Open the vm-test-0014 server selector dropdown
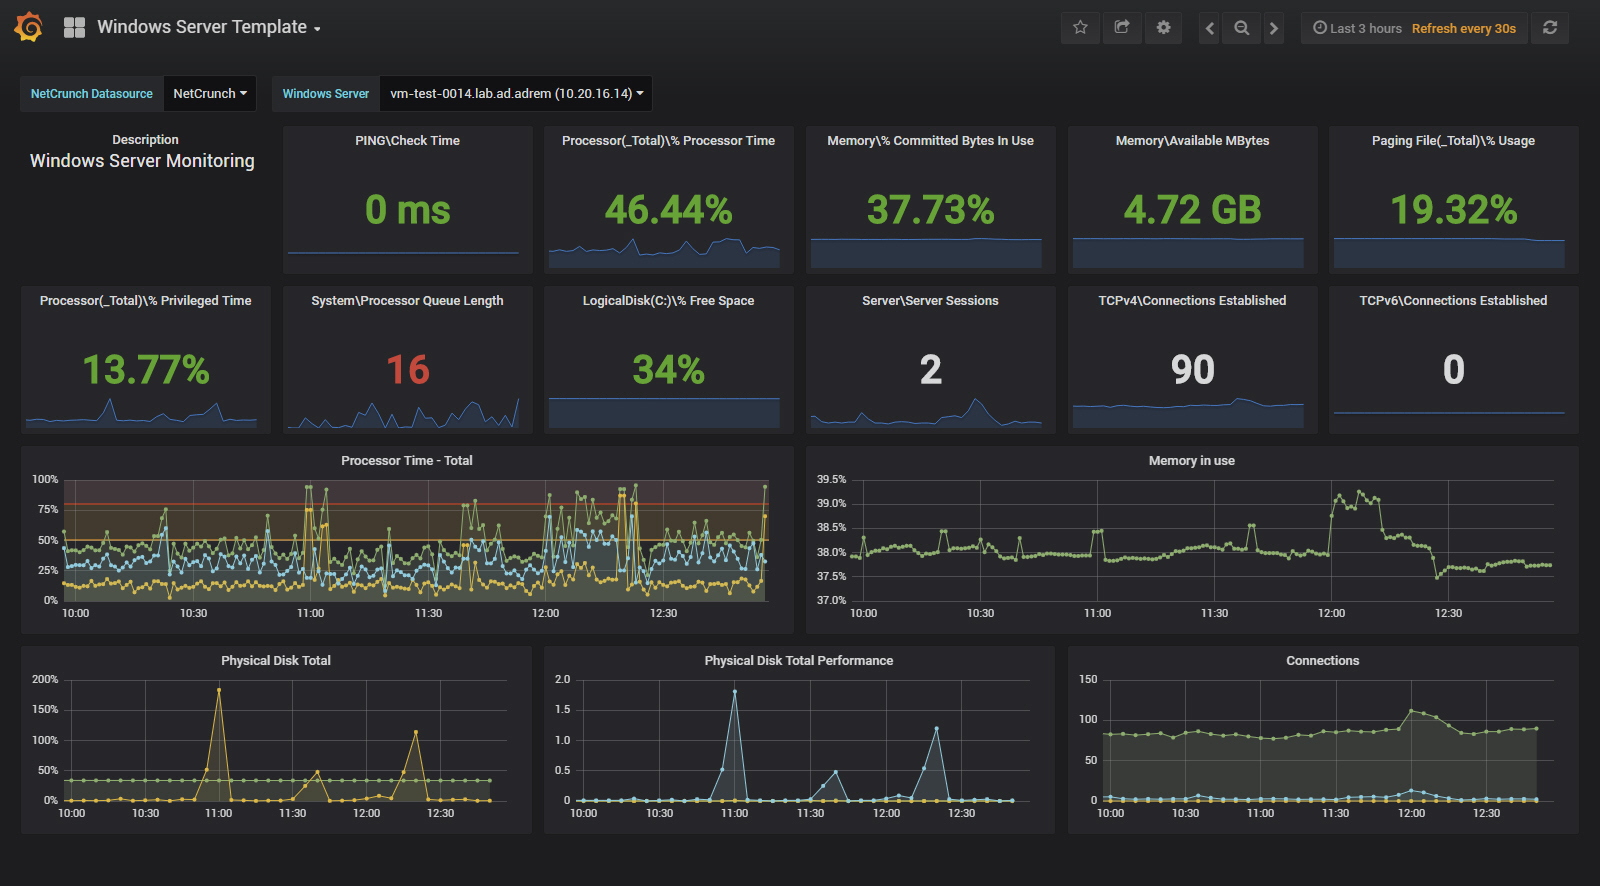Screen dimensions: 1600x886 tap(516, 93)
